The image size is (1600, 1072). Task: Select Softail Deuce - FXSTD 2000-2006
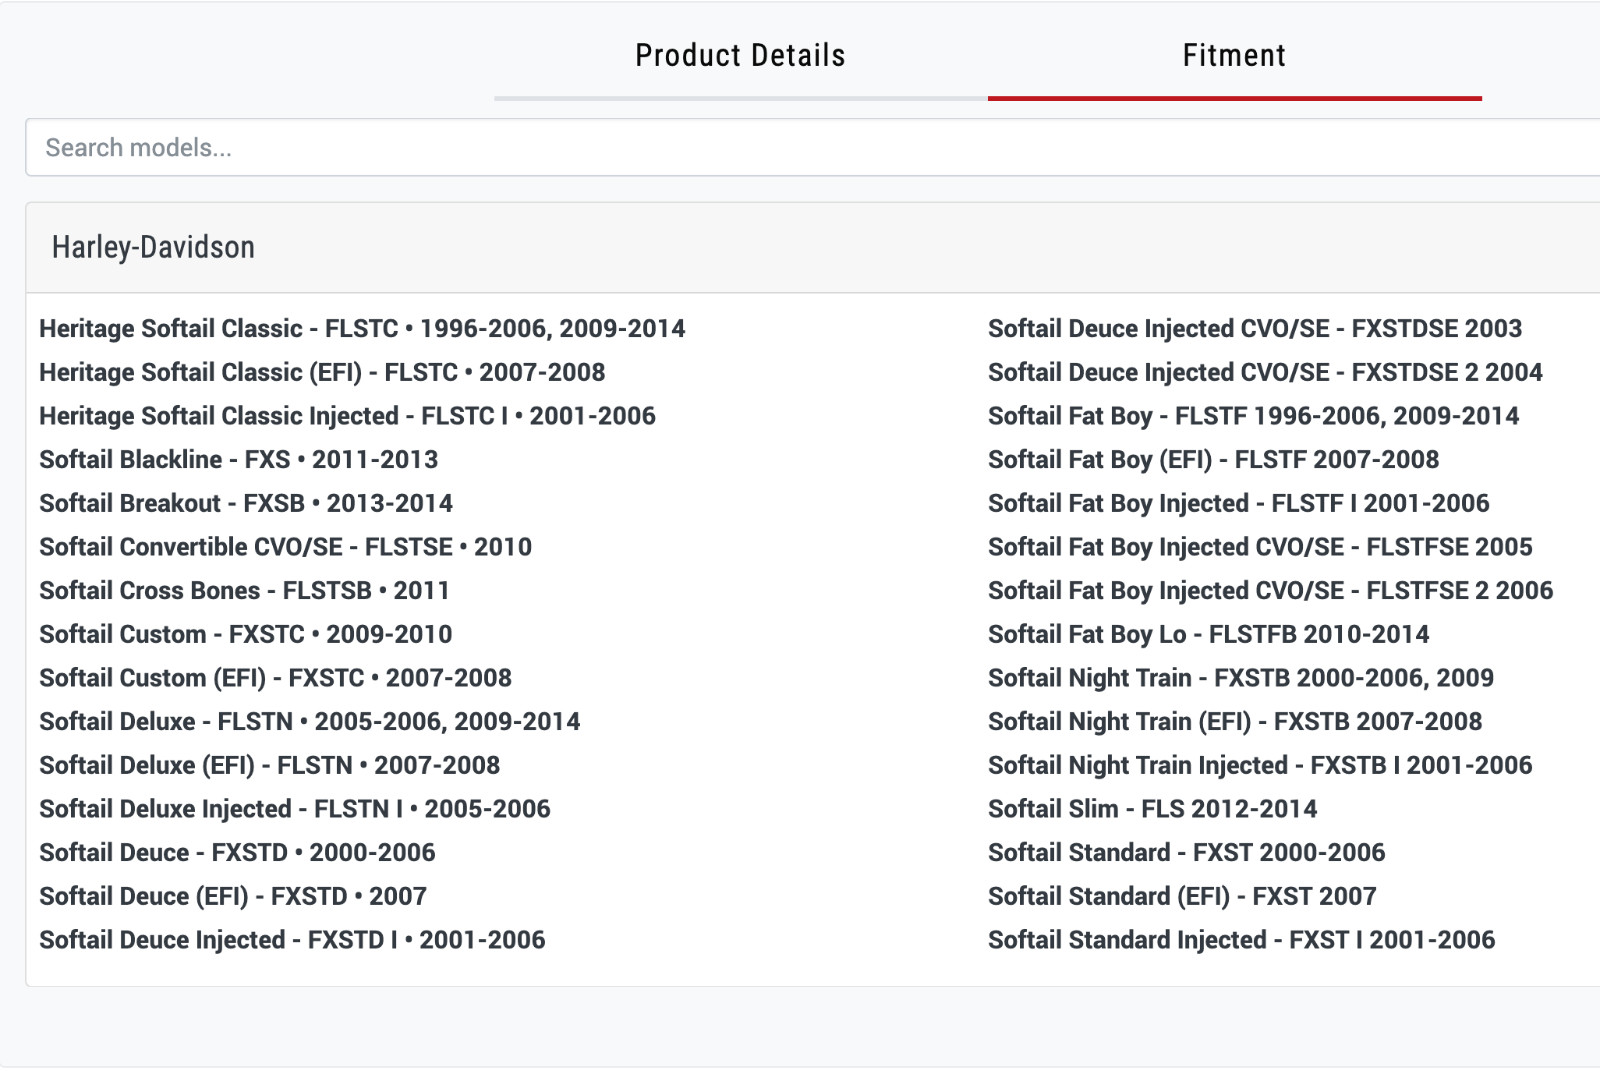pyautogui.click(x=237, y=853)
